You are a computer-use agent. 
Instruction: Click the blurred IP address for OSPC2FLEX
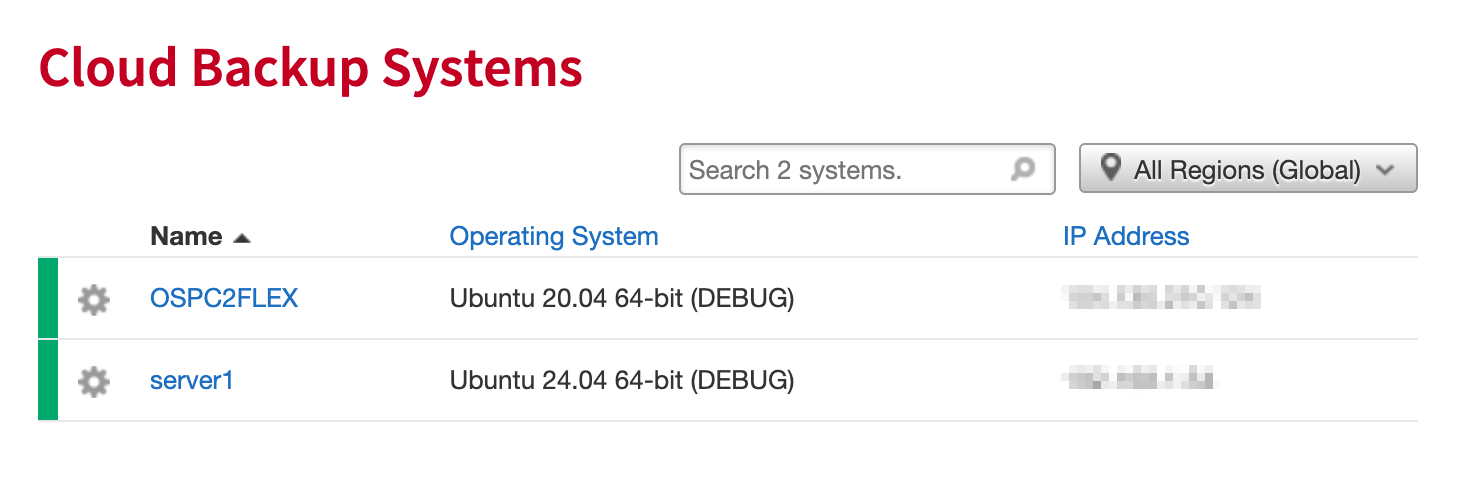tap(1161, 297)
